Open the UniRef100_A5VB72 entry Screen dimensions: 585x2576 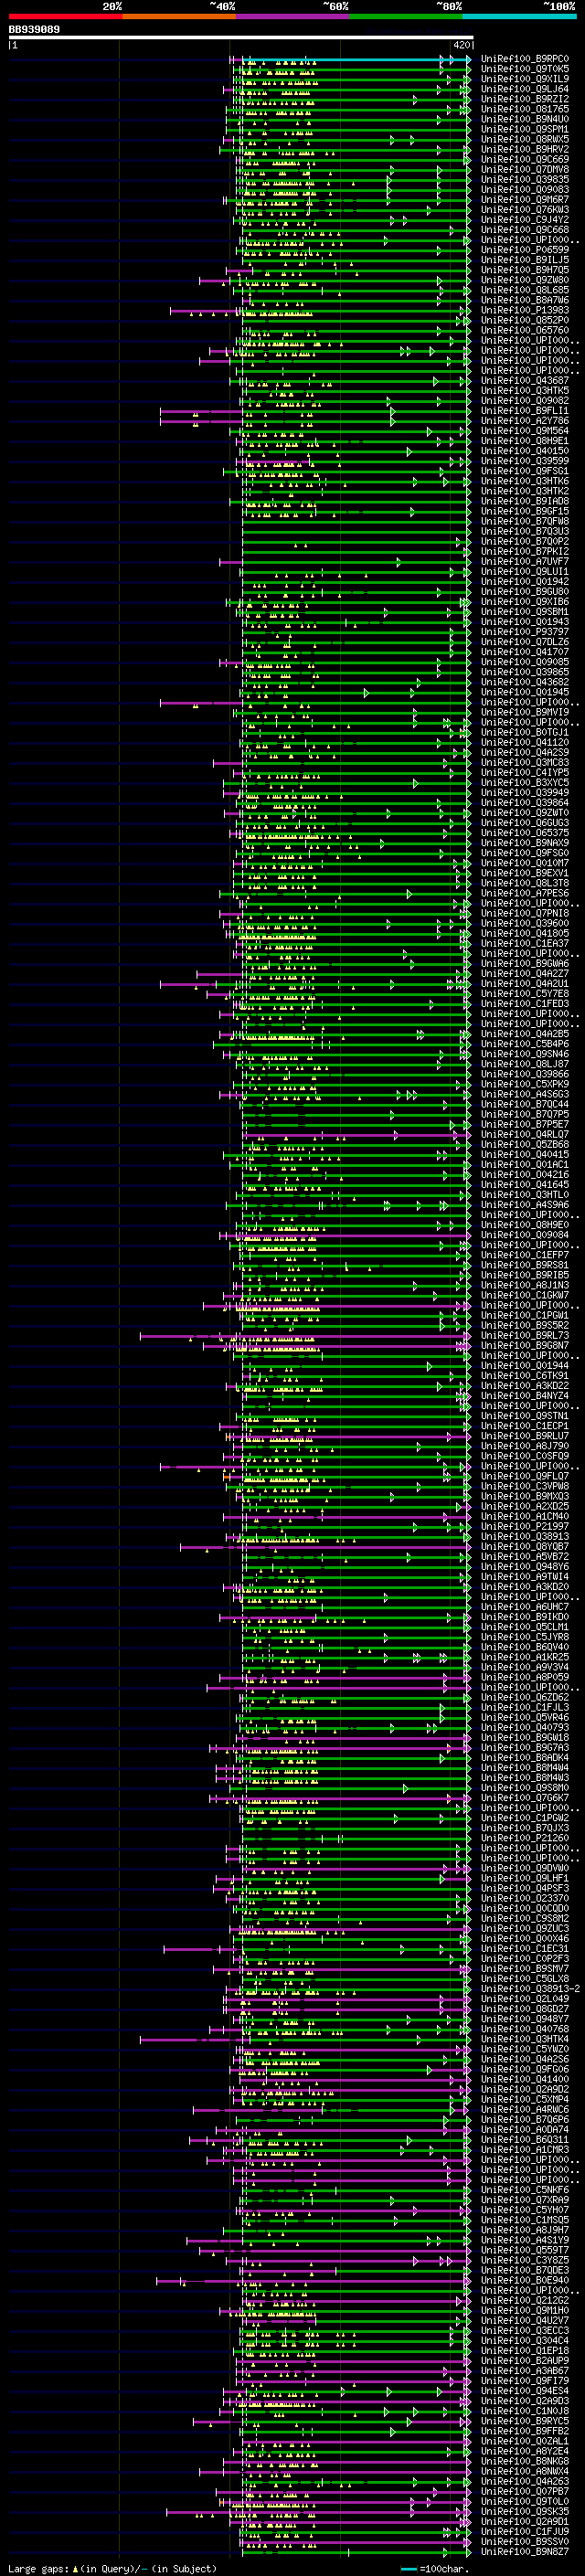(x=525, y=1557)
